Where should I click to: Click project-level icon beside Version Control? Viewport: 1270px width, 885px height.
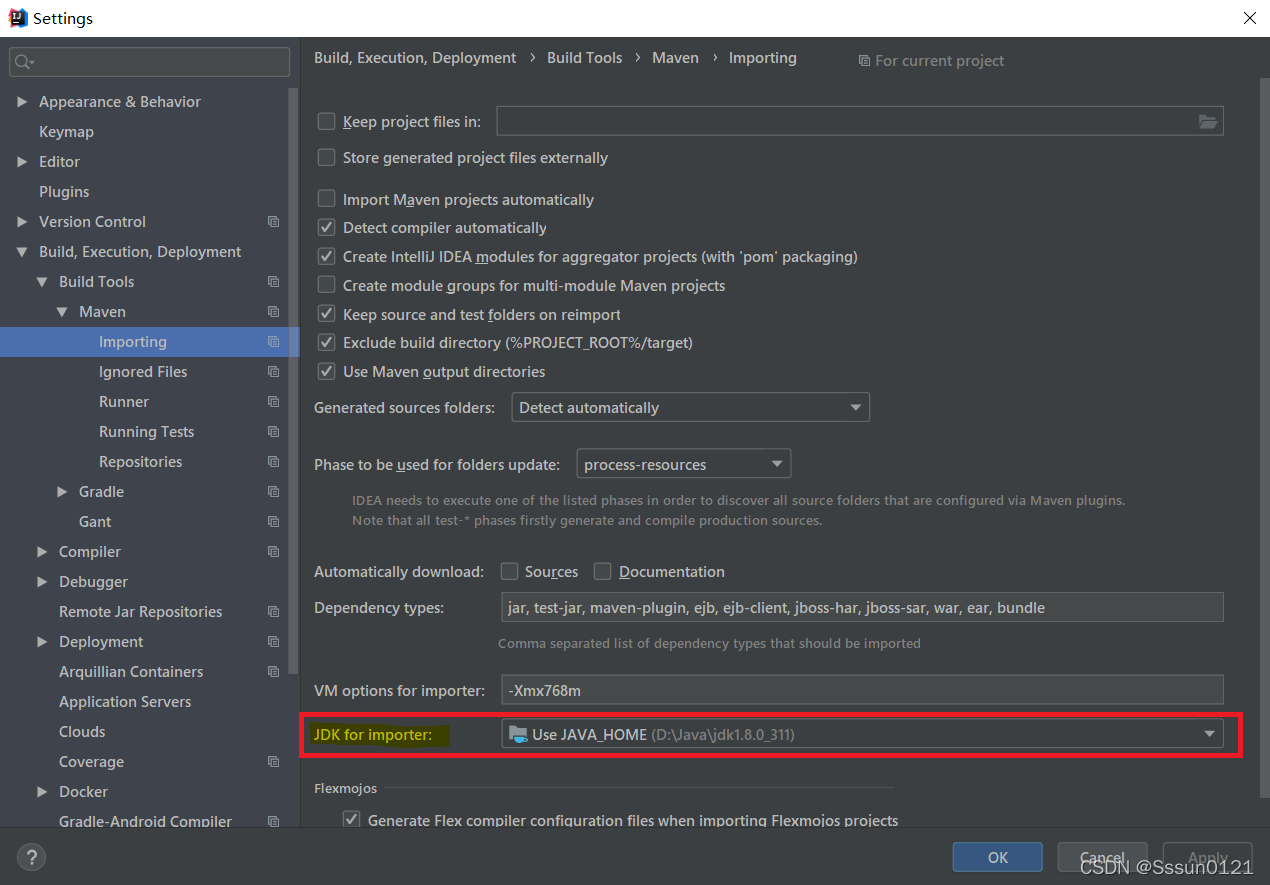[273, 222]
